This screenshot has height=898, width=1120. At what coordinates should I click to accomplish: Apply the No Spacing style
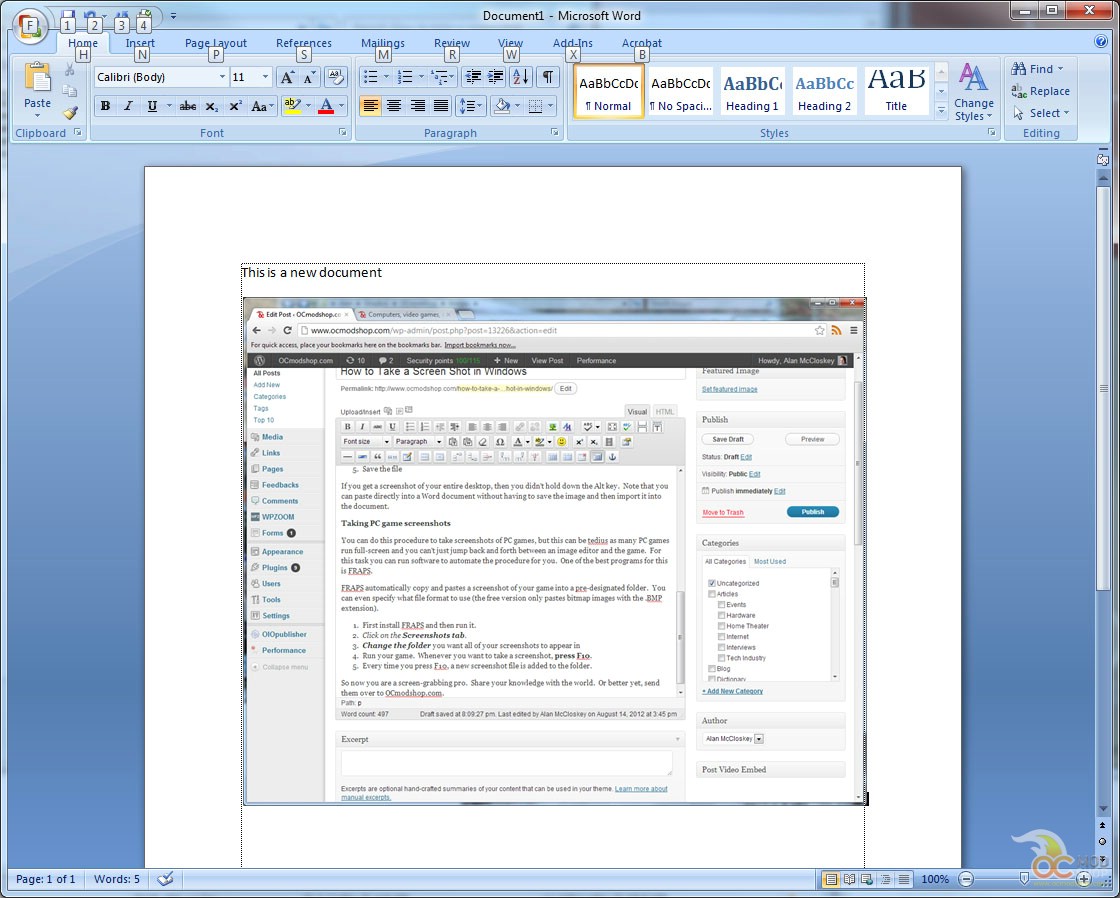tap(680, 91)
